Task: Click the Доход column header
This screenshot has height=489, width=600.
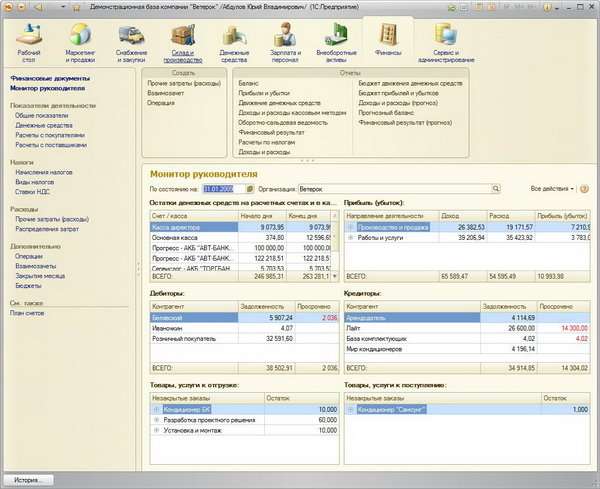Action: click(463, 216)
